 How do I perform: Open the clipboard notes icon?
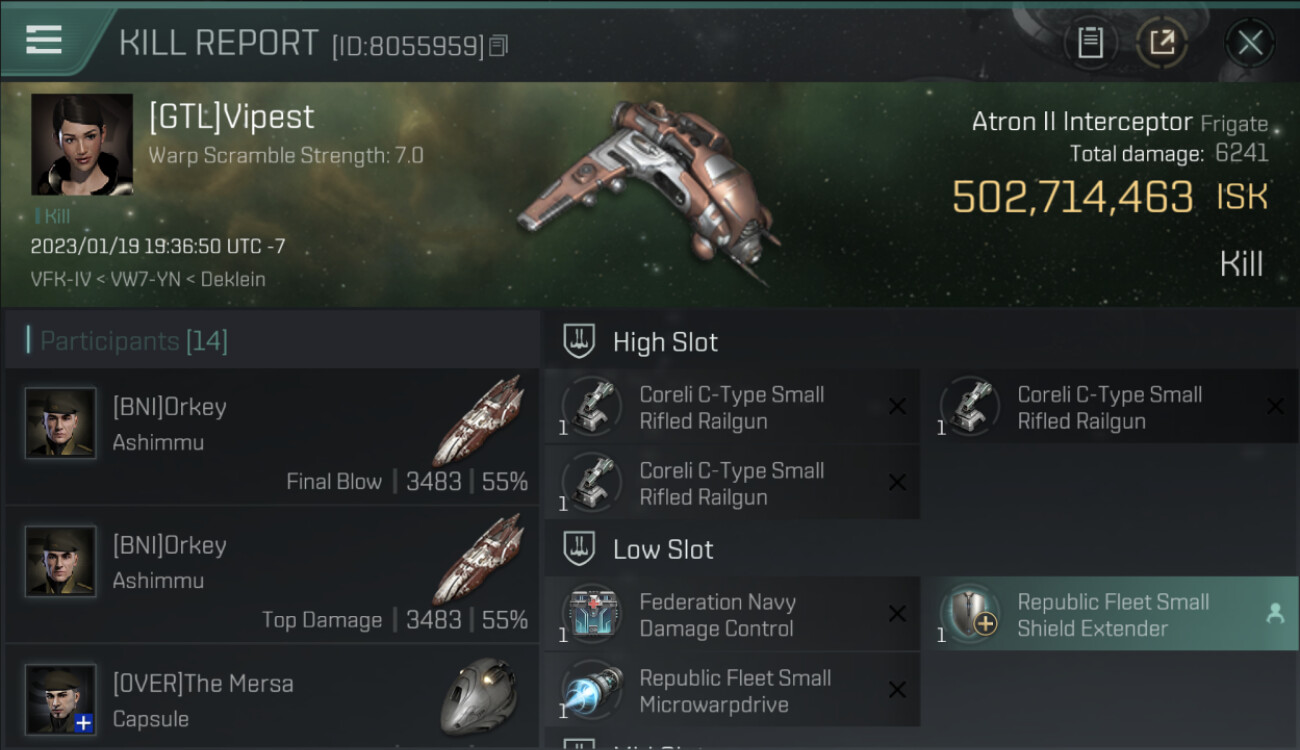(1090, 42)
